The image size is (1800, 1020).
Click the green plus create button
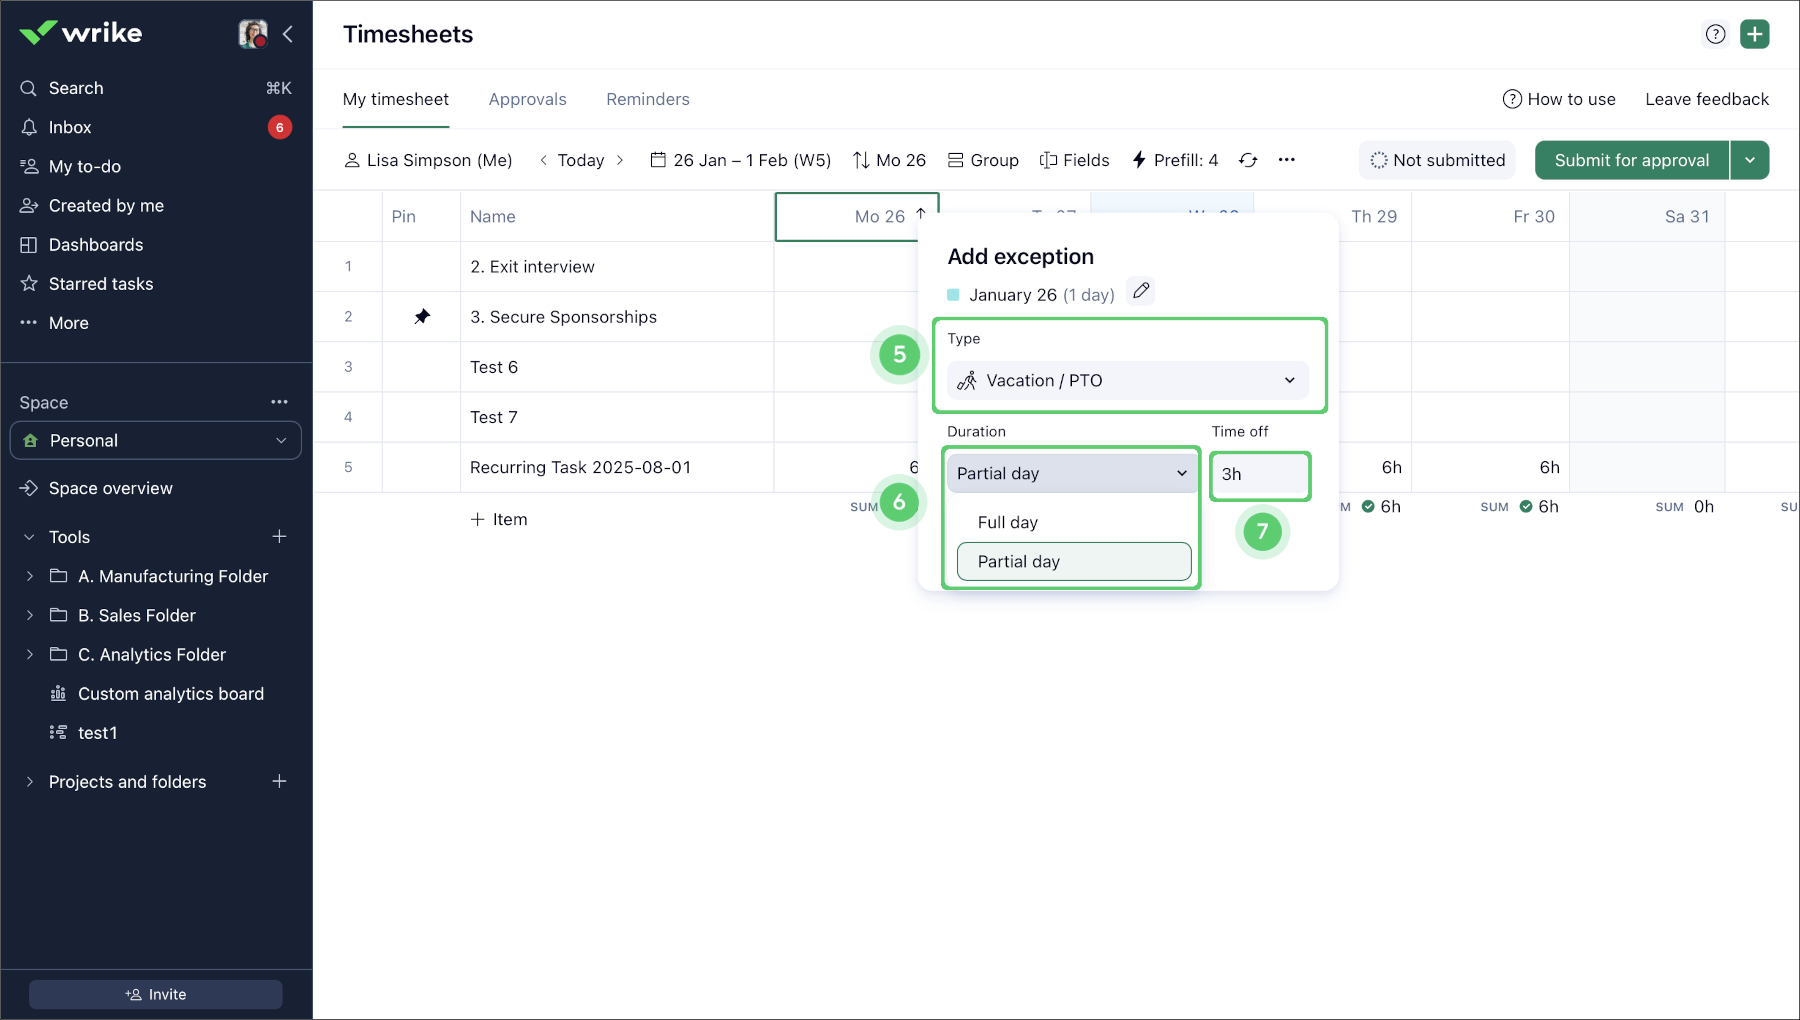pyautogui.click(x=1754, y=34)
